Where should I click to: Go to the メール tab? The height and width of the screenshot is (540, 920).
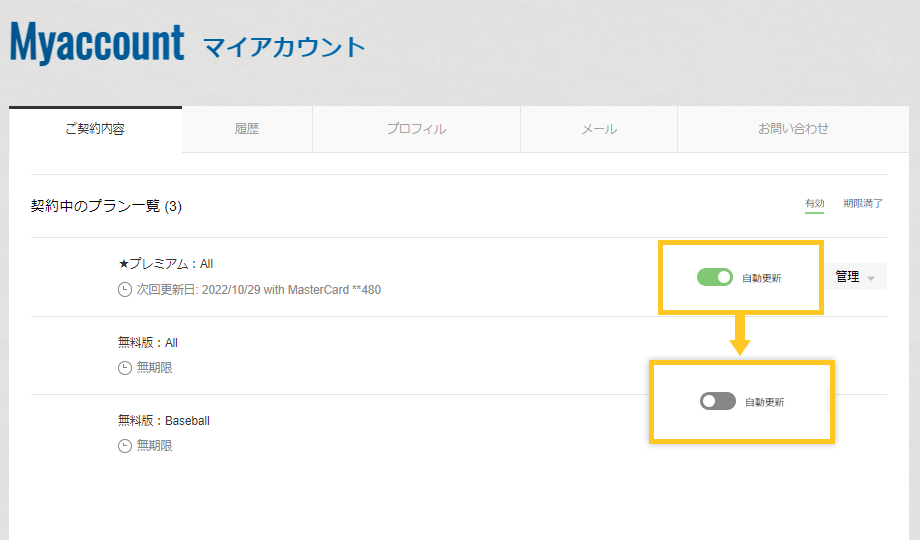point(599,129)
